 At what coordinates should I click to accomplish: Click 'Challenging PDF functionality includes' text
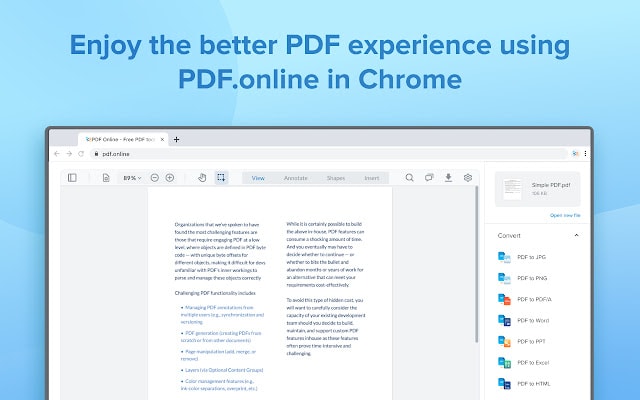[215, 293]
